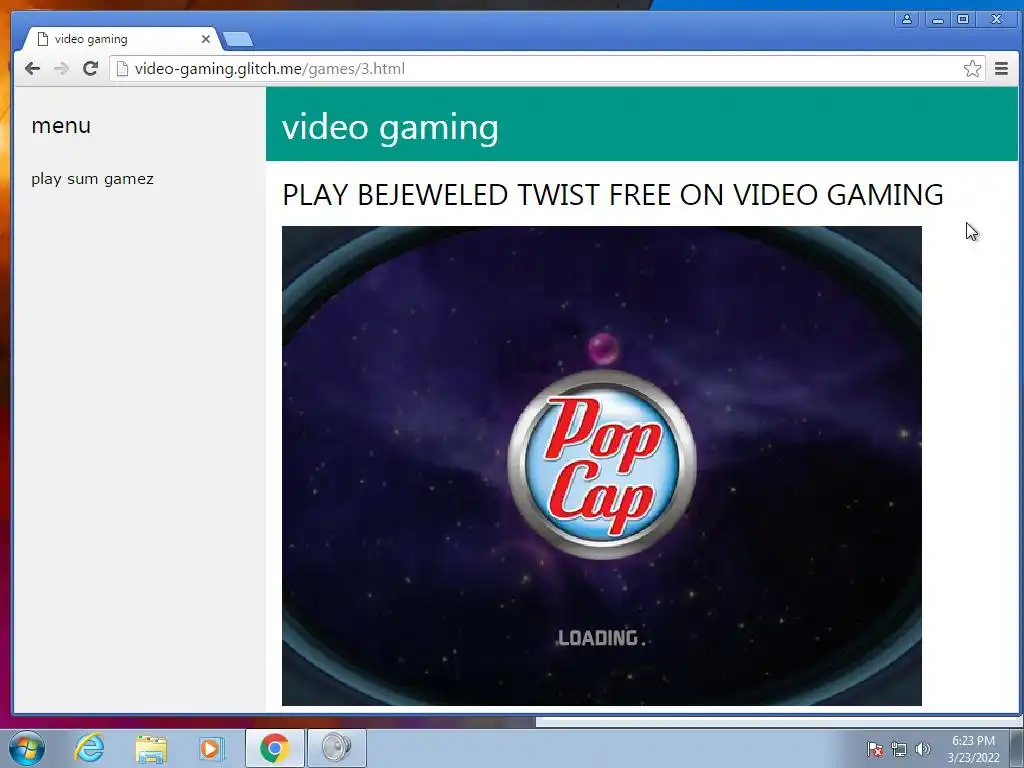The image size is (1024, 768).
Task: Open the Windows Start menu
Action: [x=27, y=748]
